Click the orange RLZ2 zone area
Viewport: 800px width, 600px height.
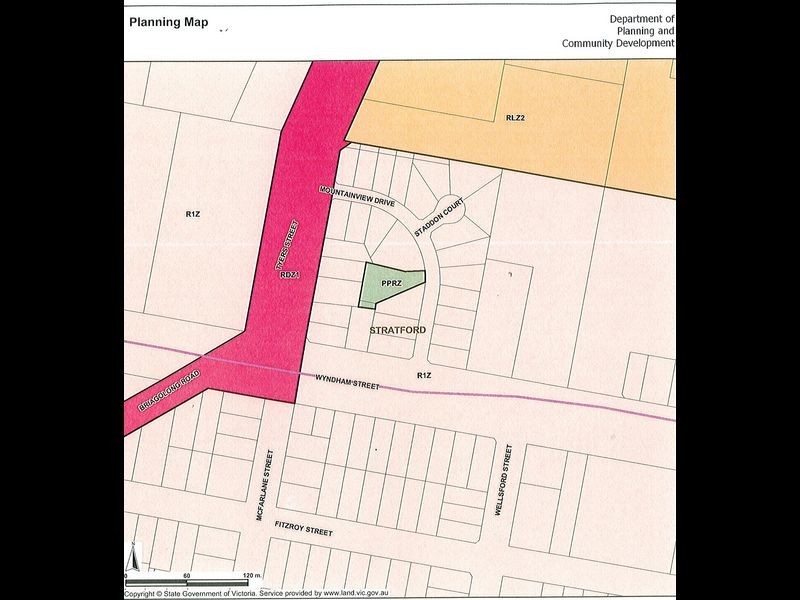coord(515,120)
